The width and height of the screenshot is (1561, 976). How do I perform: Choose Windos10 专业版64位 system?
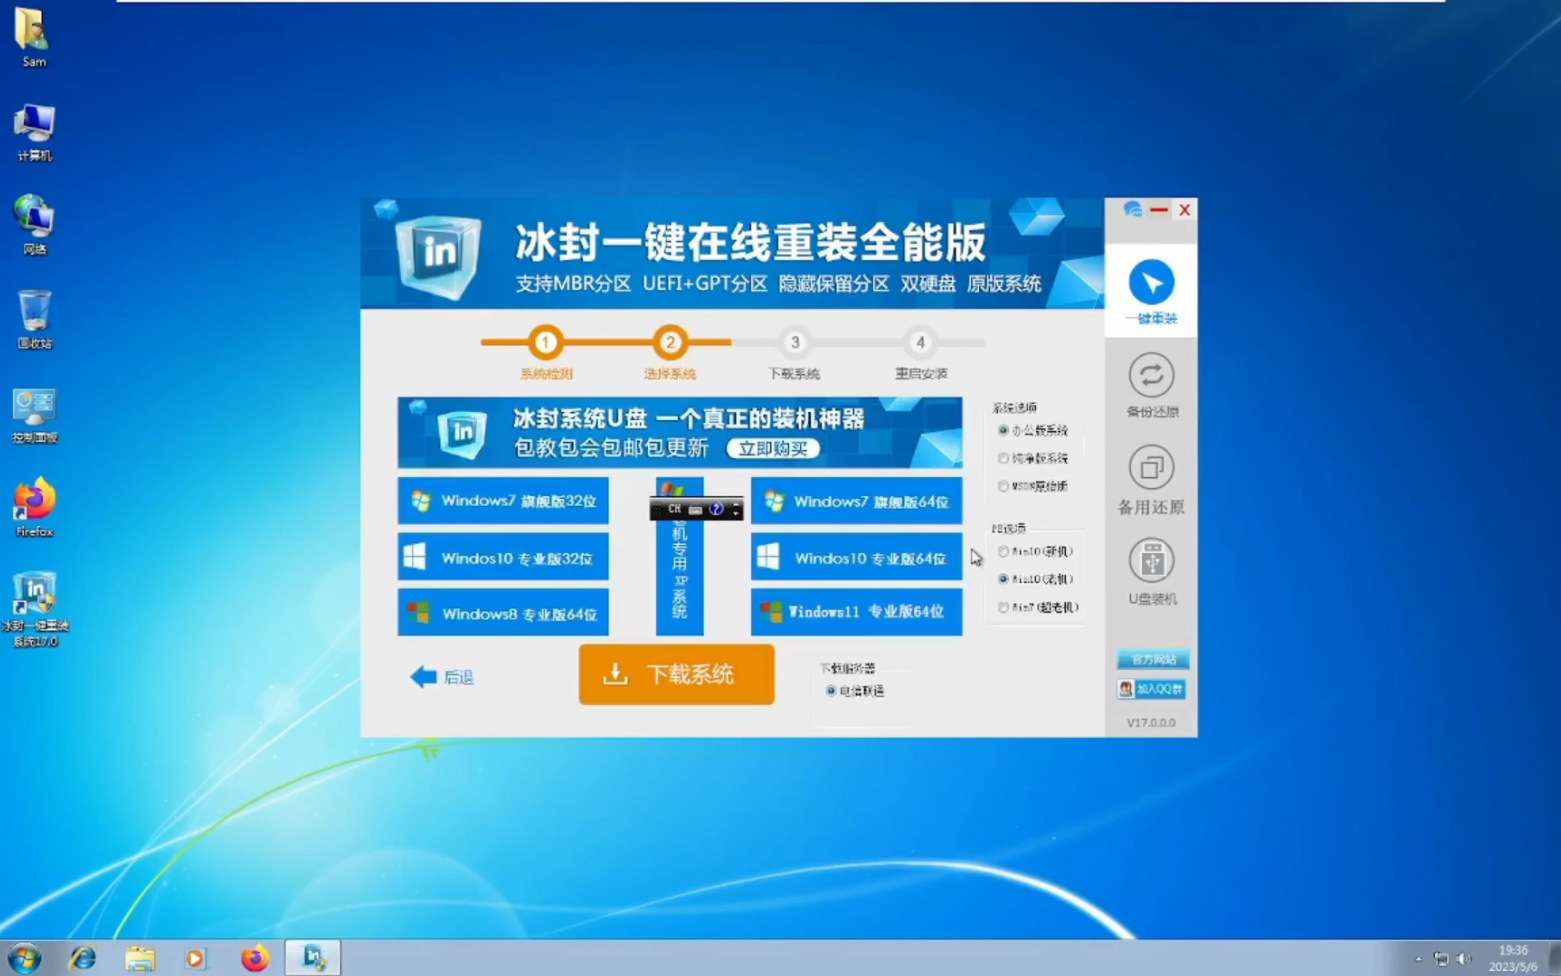(x=856, y=558)
